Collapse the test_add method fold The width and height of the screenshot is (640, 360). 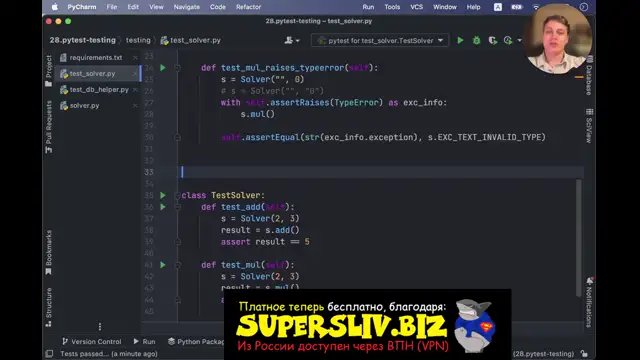[178, 207]
